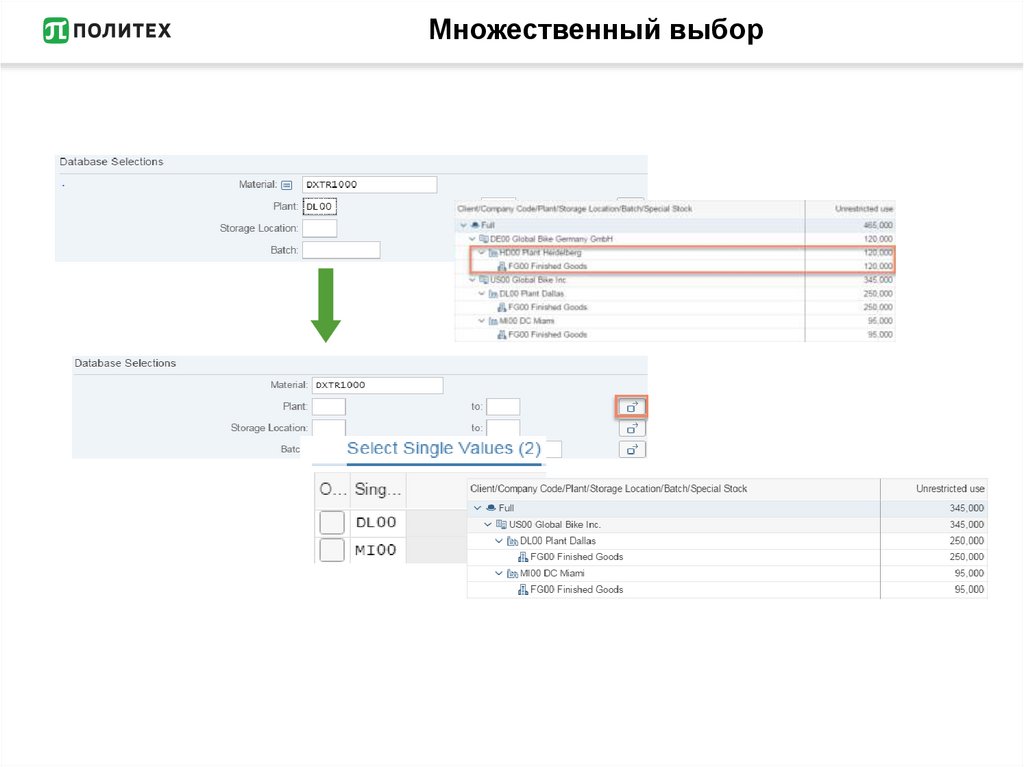Click the selection icon next to Material label
This screenshot has width=1024, height=767.
click(286, 185)
